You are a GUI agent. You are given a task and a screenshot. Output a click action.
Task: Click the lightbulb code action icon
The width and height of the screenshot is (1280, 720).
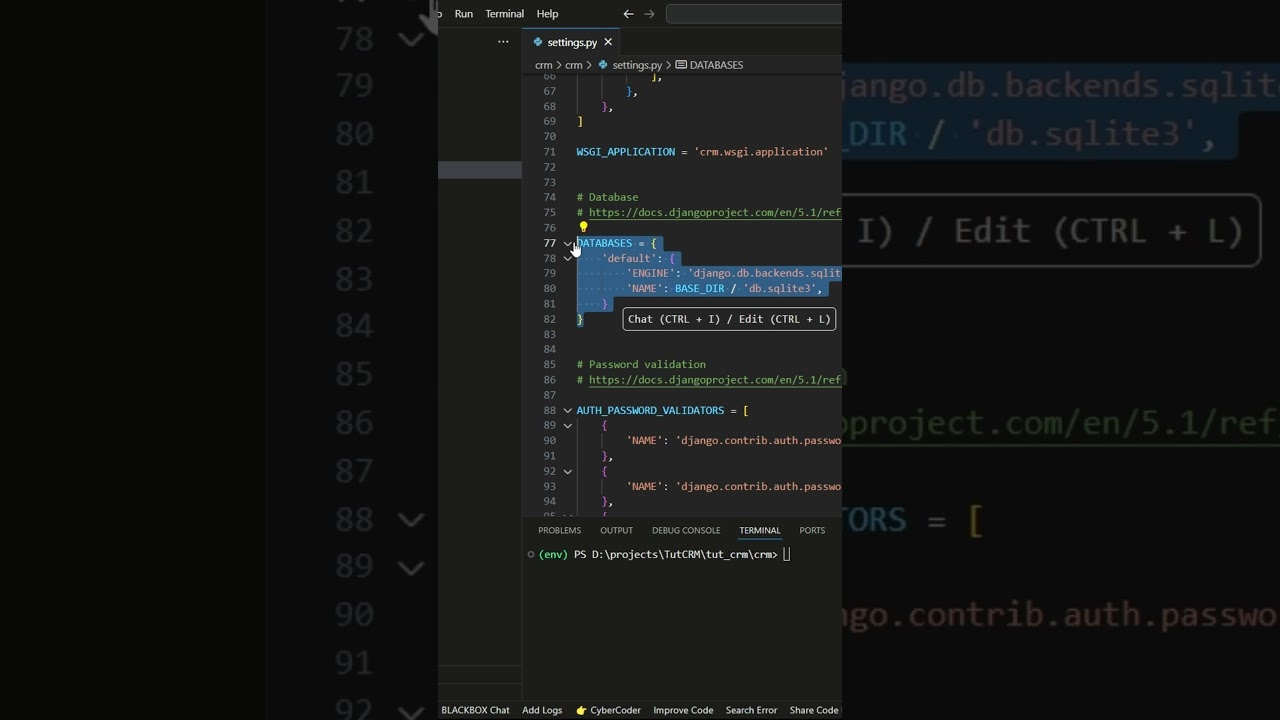pos(584,228)
